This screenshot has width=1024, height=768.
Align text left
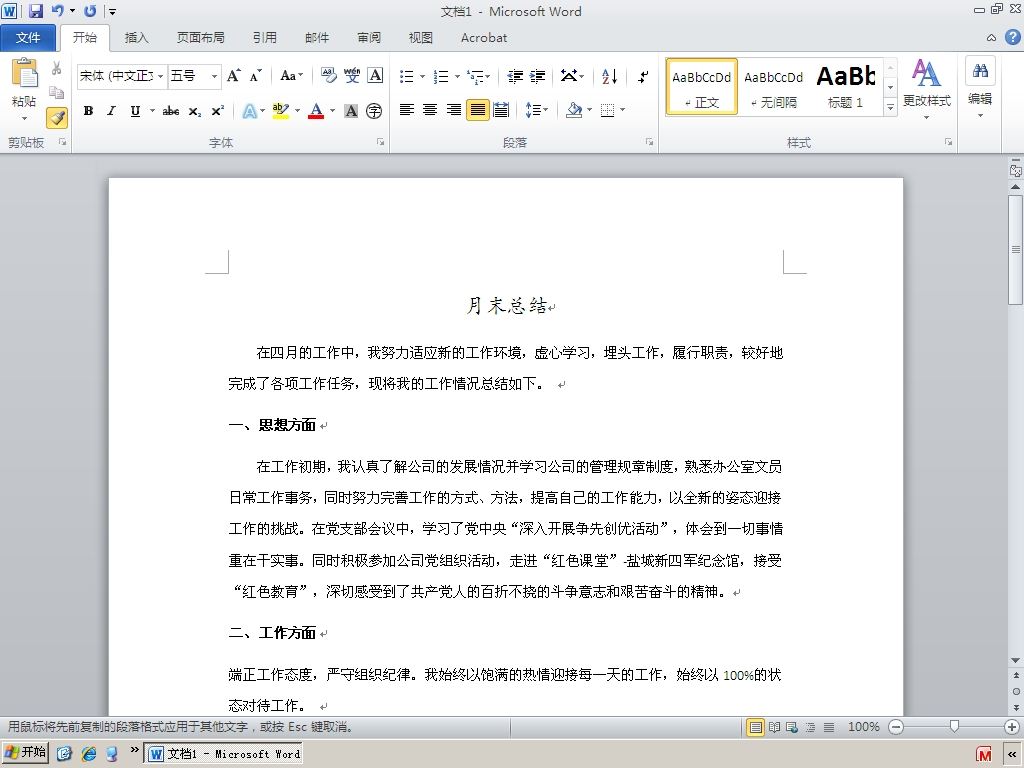click(x=407, y=110)
